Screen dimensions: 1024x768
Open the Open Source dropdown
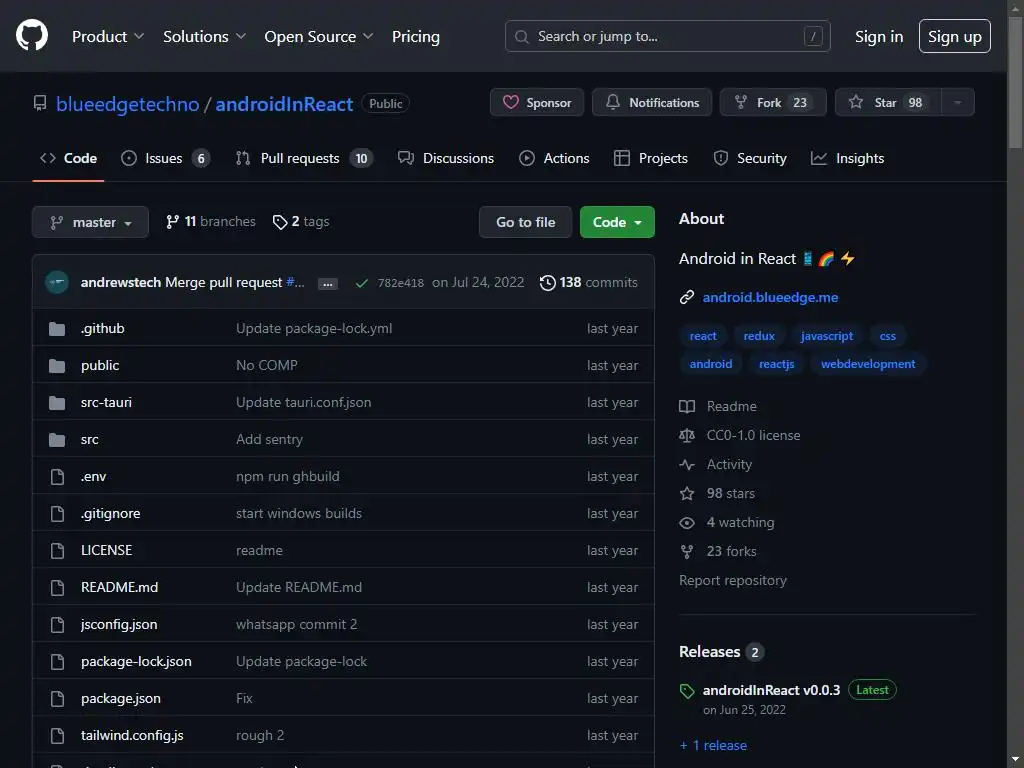(319, 37)
